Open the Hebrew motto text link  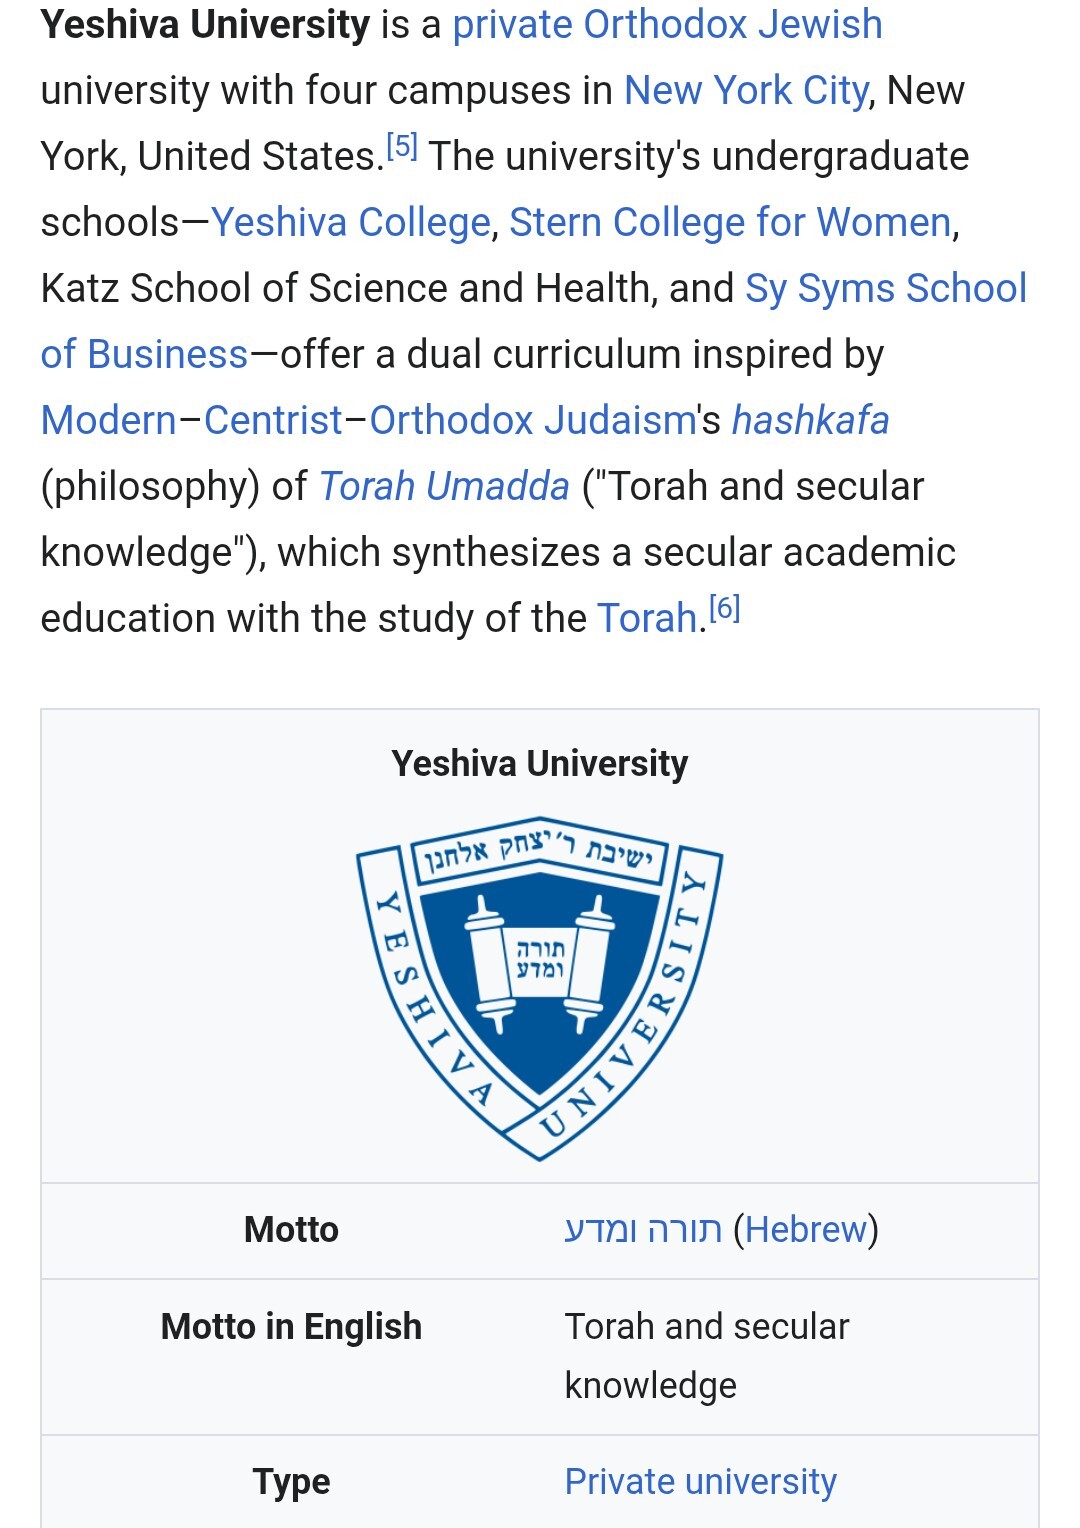643,1230
